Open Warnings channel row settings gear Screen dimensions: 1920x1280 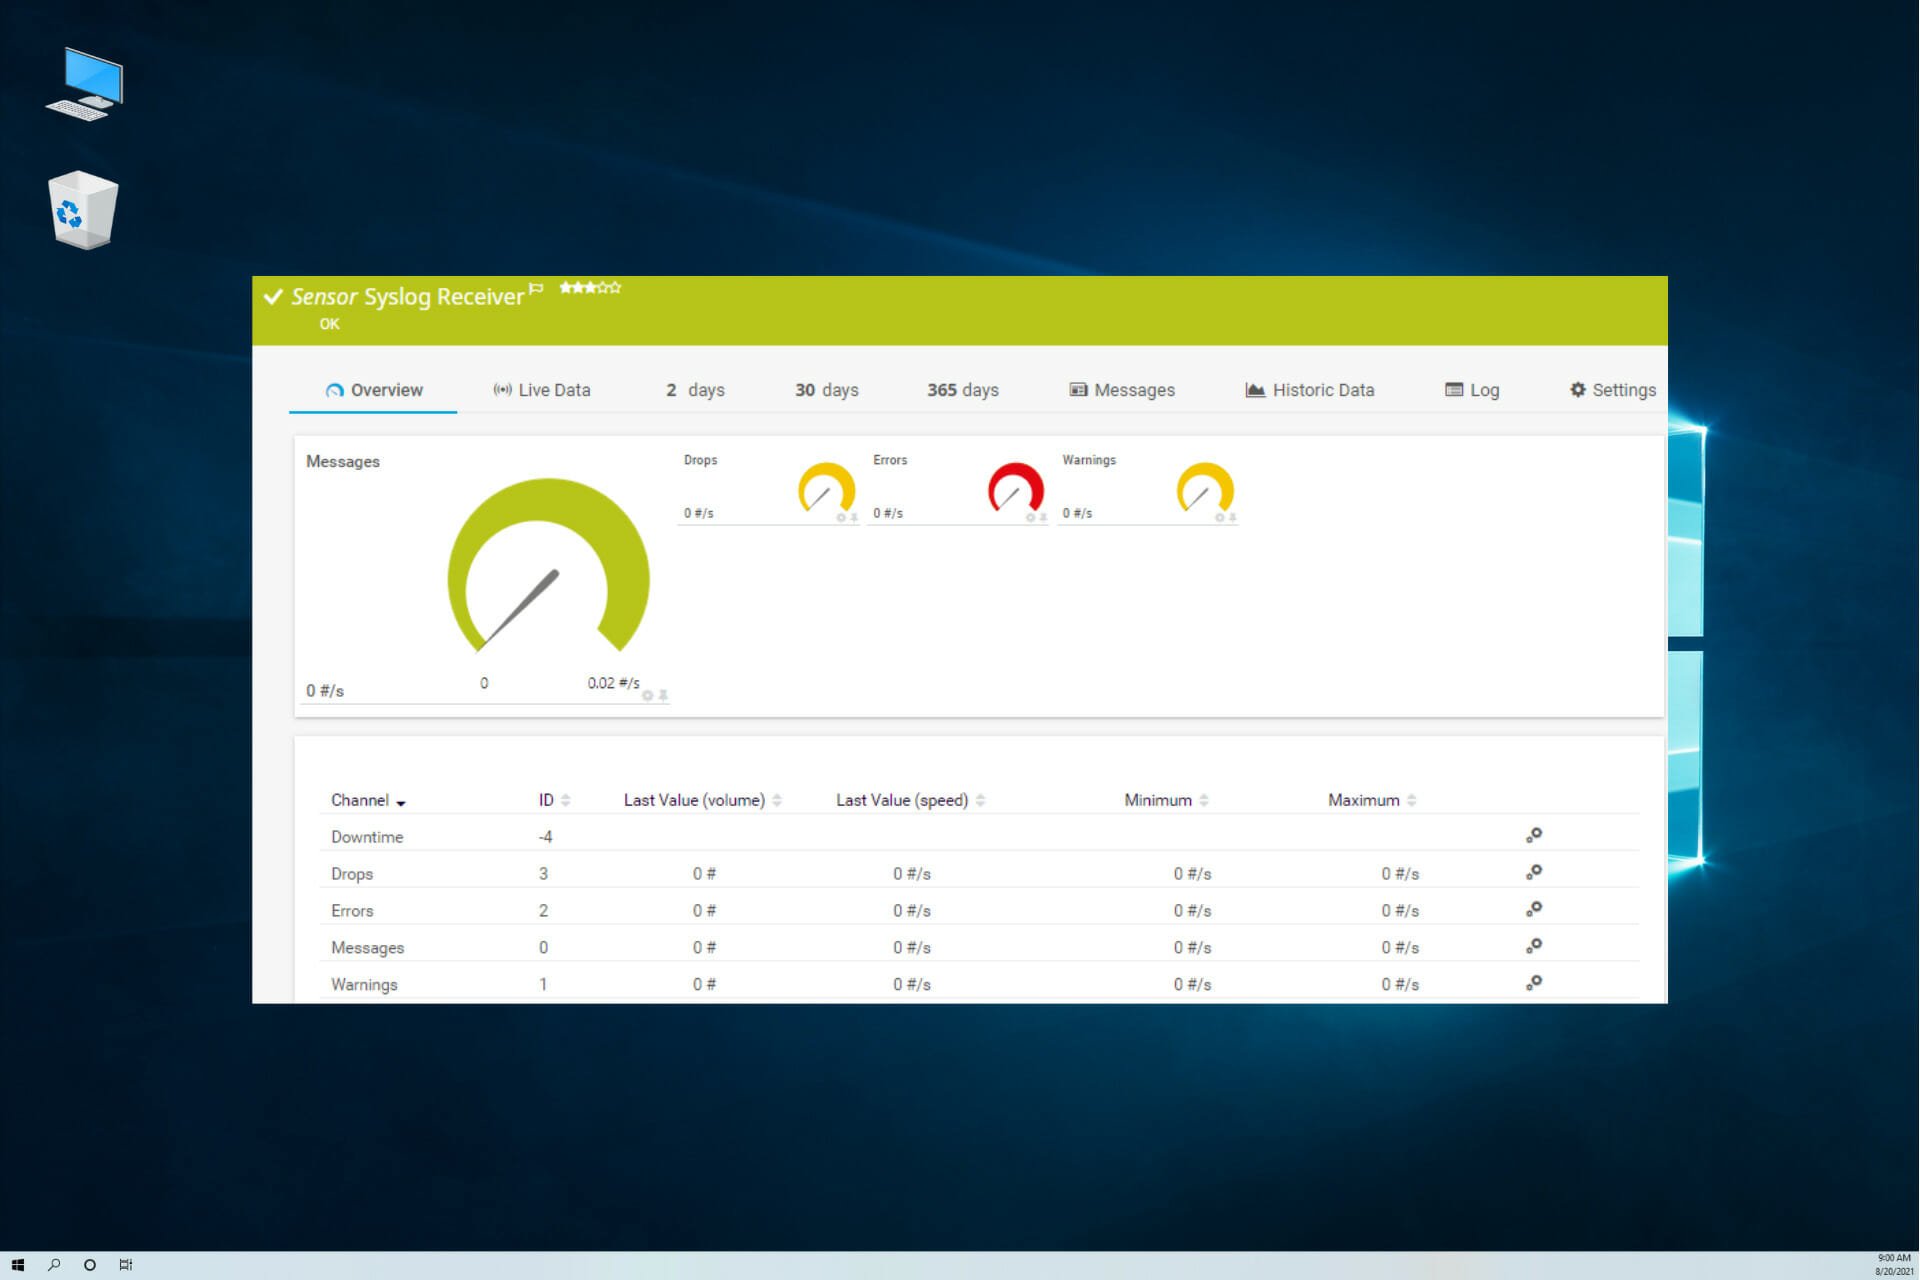[1534, 983]
